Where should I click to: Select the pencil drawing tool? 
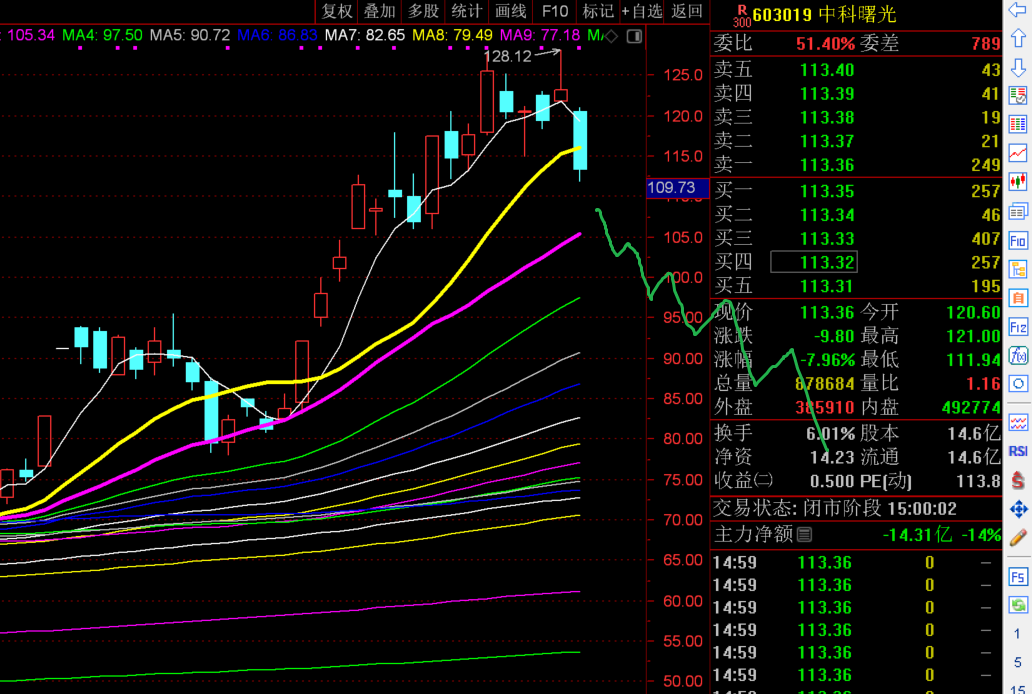pyautogui.click(x=1018, y=538)
